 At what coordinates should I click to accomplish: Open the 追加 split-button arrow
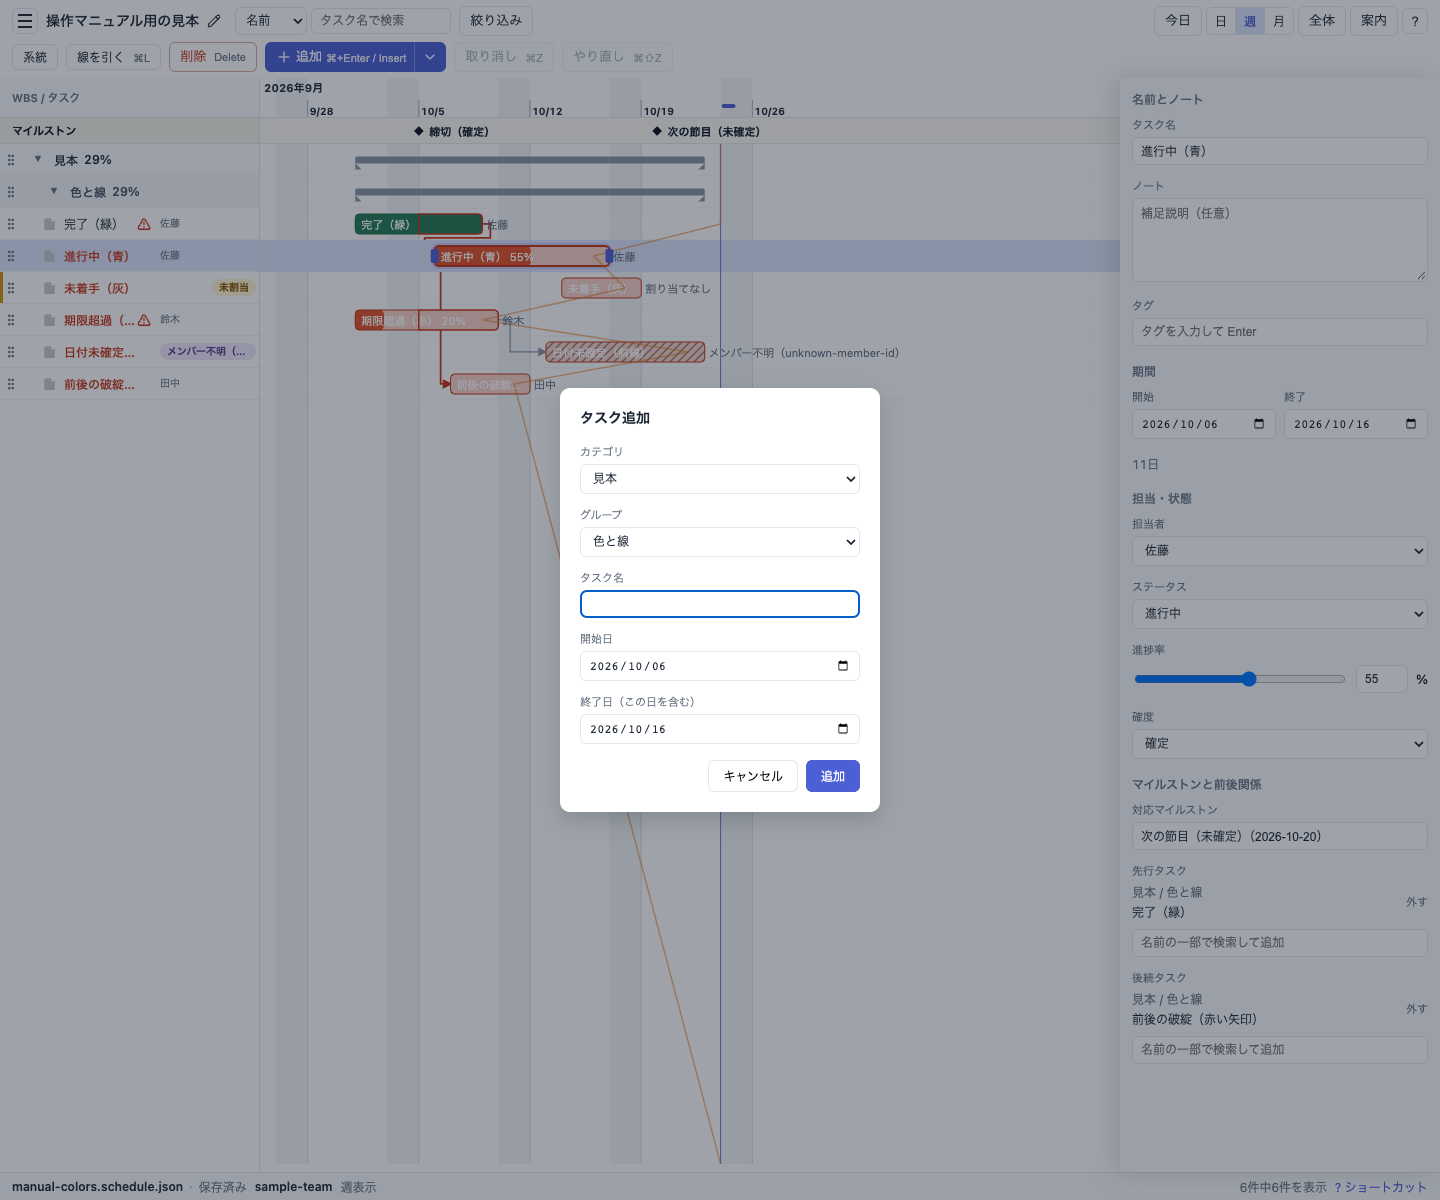430,57
